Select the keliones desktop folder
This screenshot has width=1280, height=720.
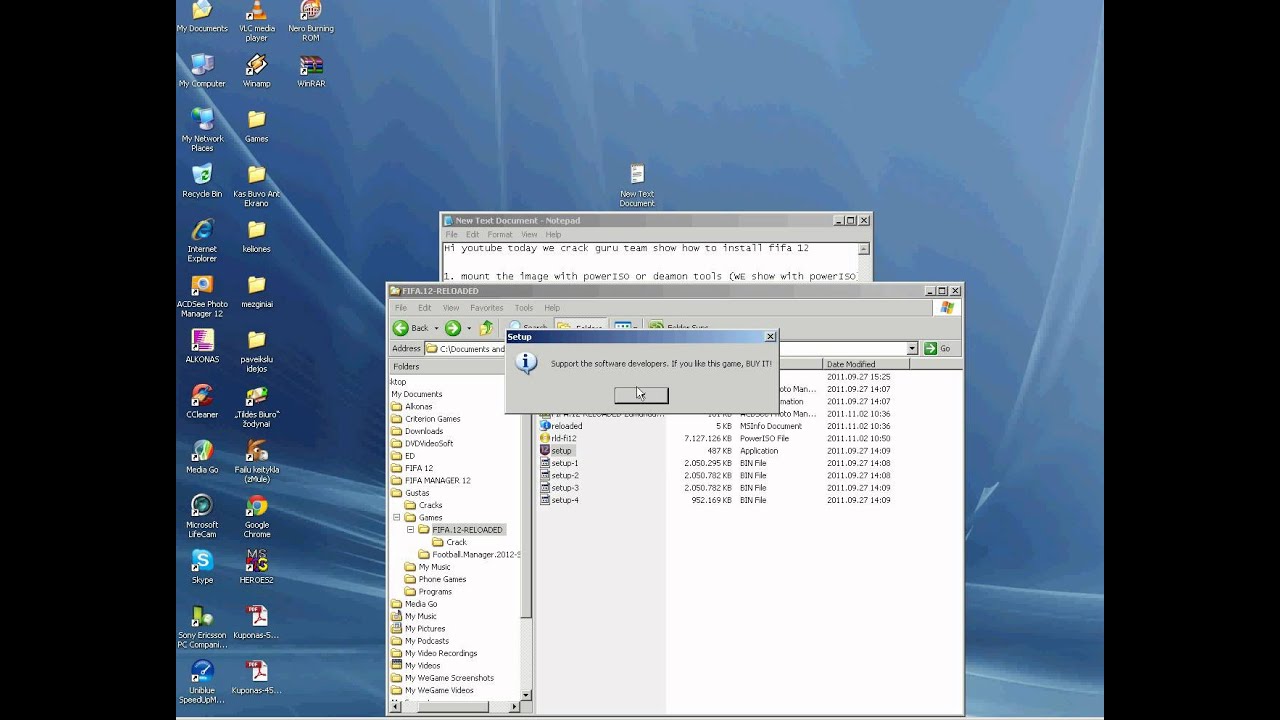tap(257, 236)
